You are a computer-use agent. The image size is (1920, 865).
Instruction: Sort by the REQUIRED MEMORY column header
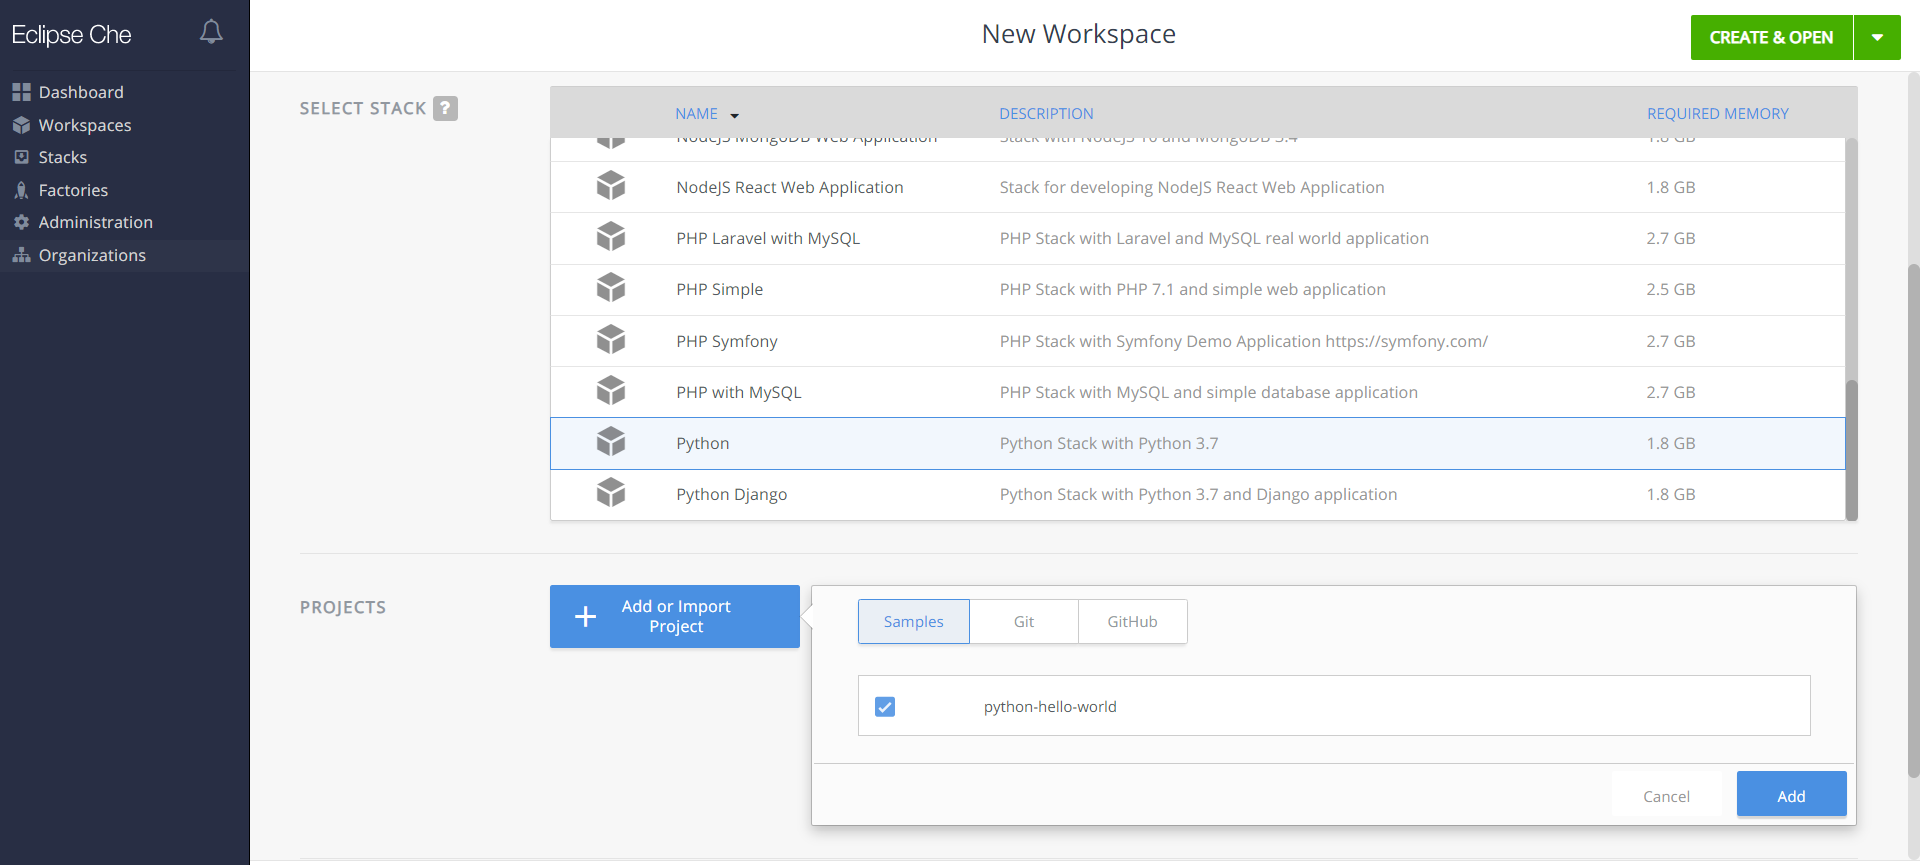click(x=1717, y=114)
